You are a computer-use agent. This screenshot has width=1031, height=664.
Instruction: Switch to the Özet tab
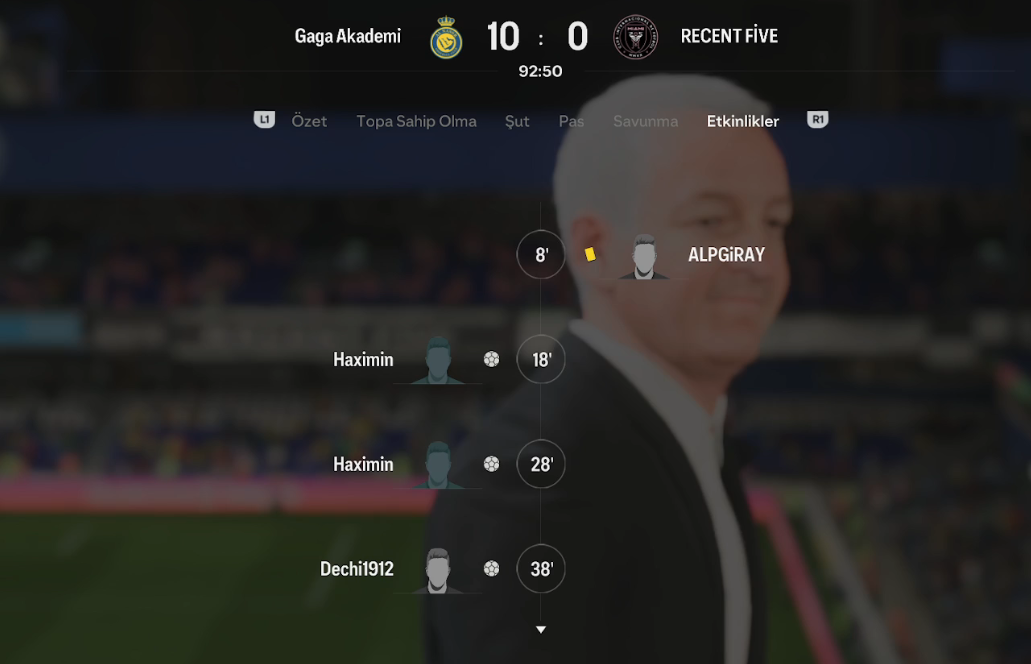tap(309, 122)
